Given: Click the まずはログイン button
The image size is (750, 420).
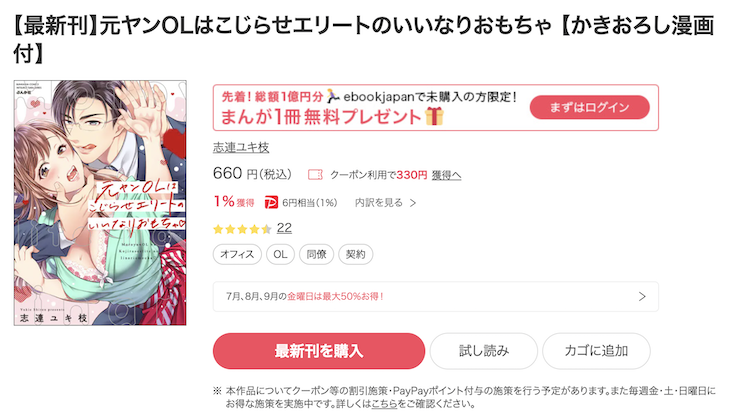Looking at the screenshot, I should [589, 107].
